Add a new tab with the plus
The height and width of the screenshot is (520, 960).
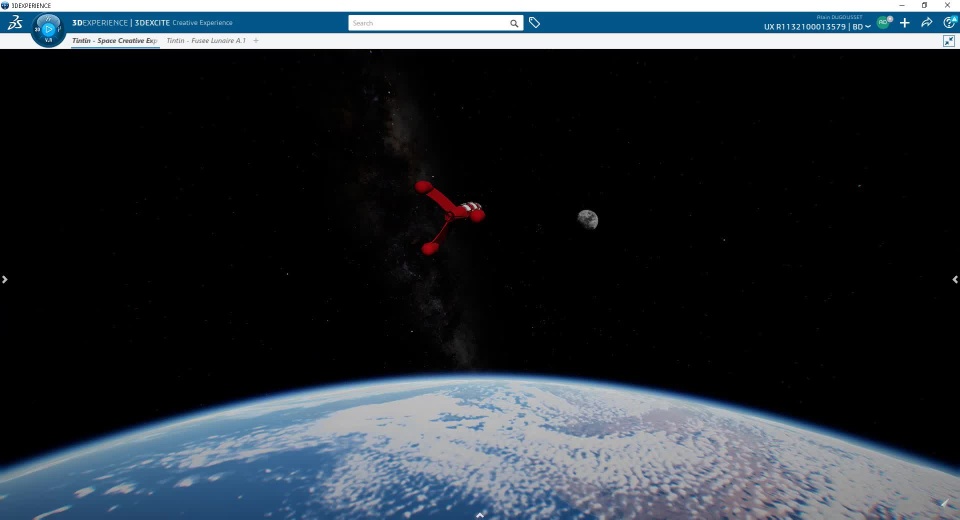pyautogui.click(x=256, y=40)
